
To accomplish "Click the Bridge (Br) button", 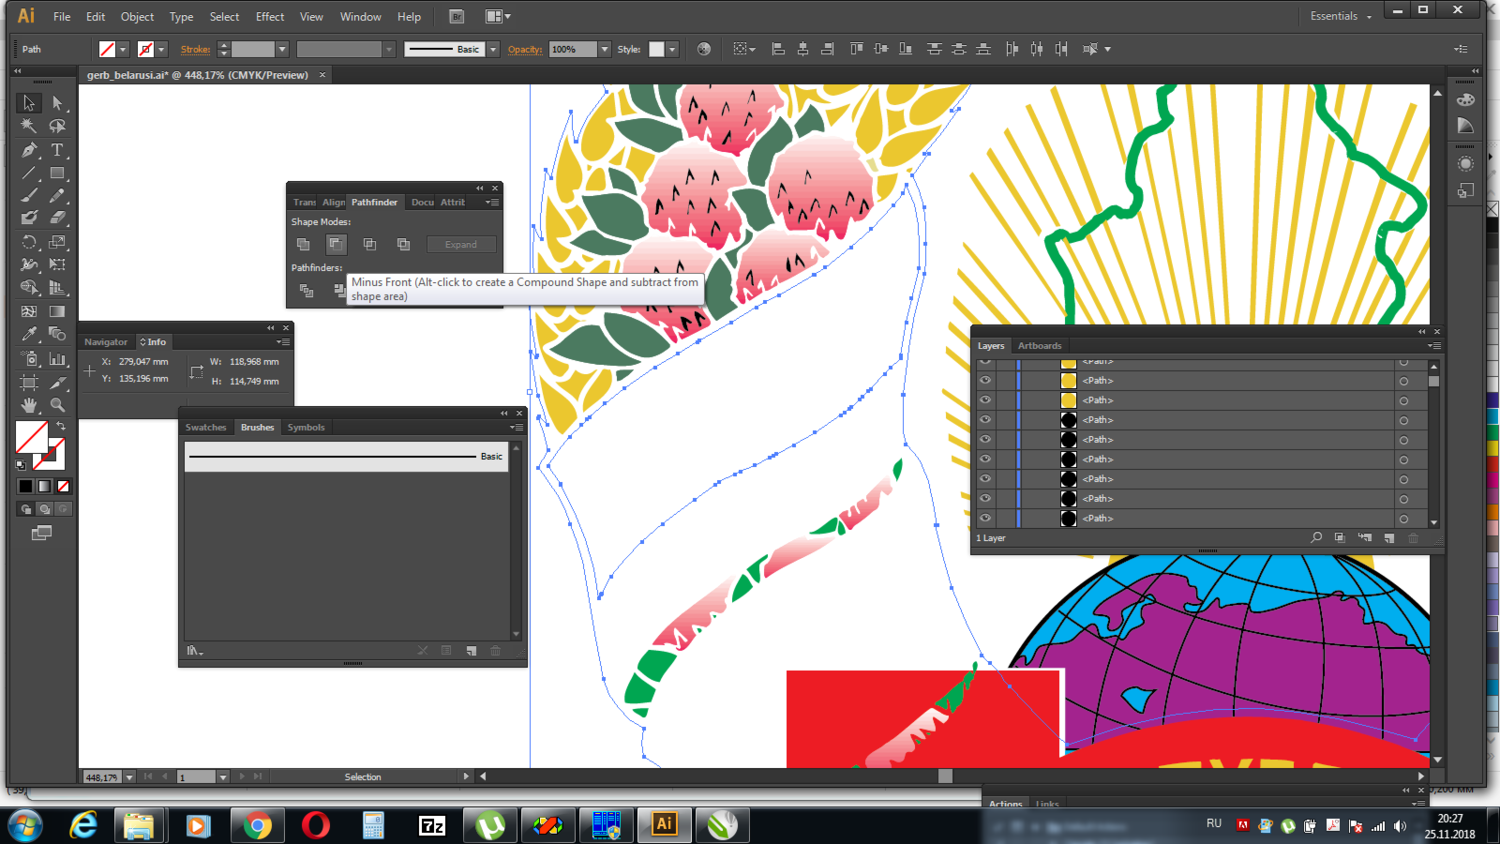I will click(456, 17).
